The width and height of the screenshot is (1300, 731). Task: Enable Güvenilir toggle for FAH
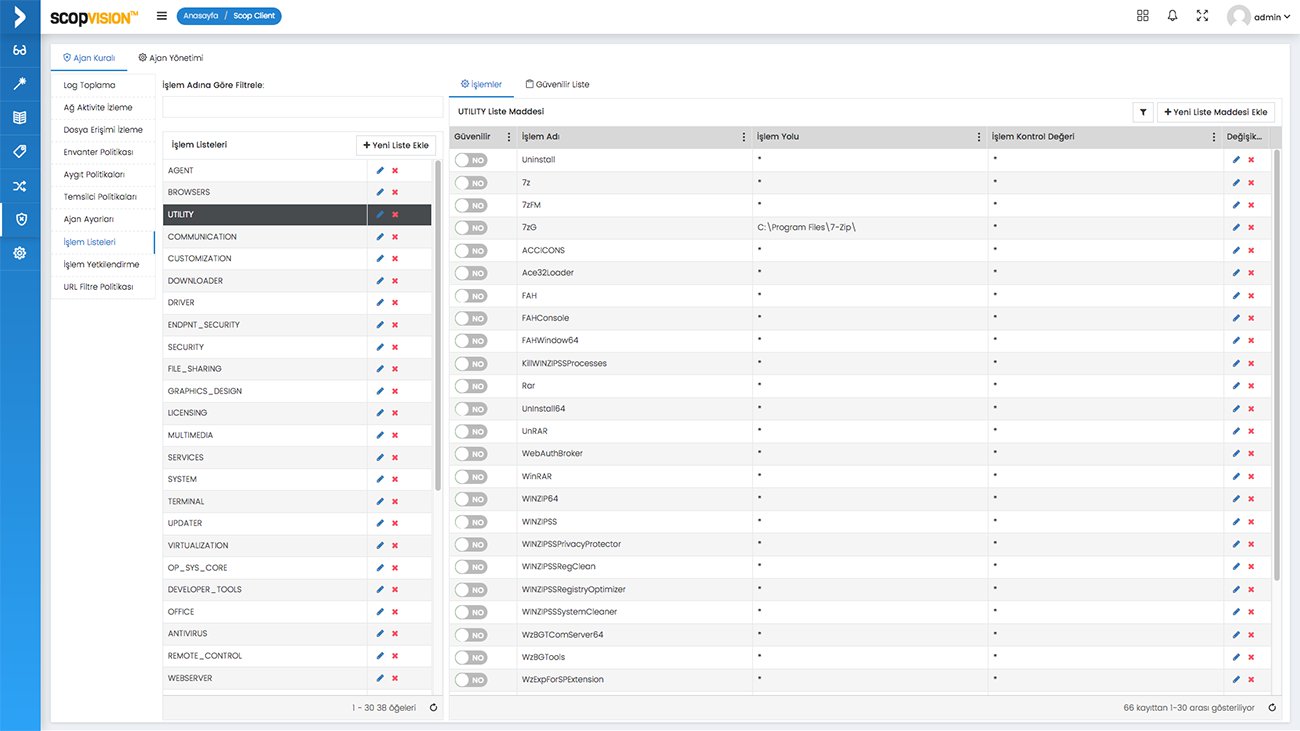coord(471,296)
